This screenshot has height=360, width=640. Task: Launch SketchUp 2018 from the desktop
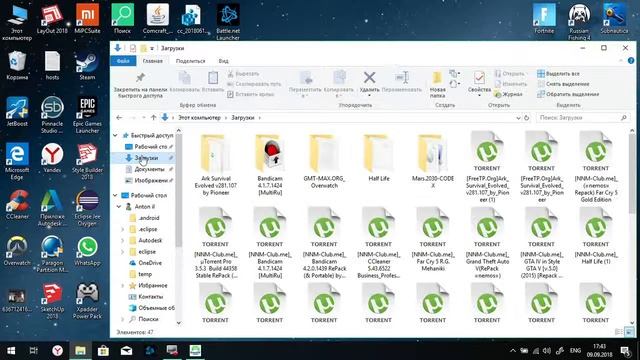tap(52, 301)
